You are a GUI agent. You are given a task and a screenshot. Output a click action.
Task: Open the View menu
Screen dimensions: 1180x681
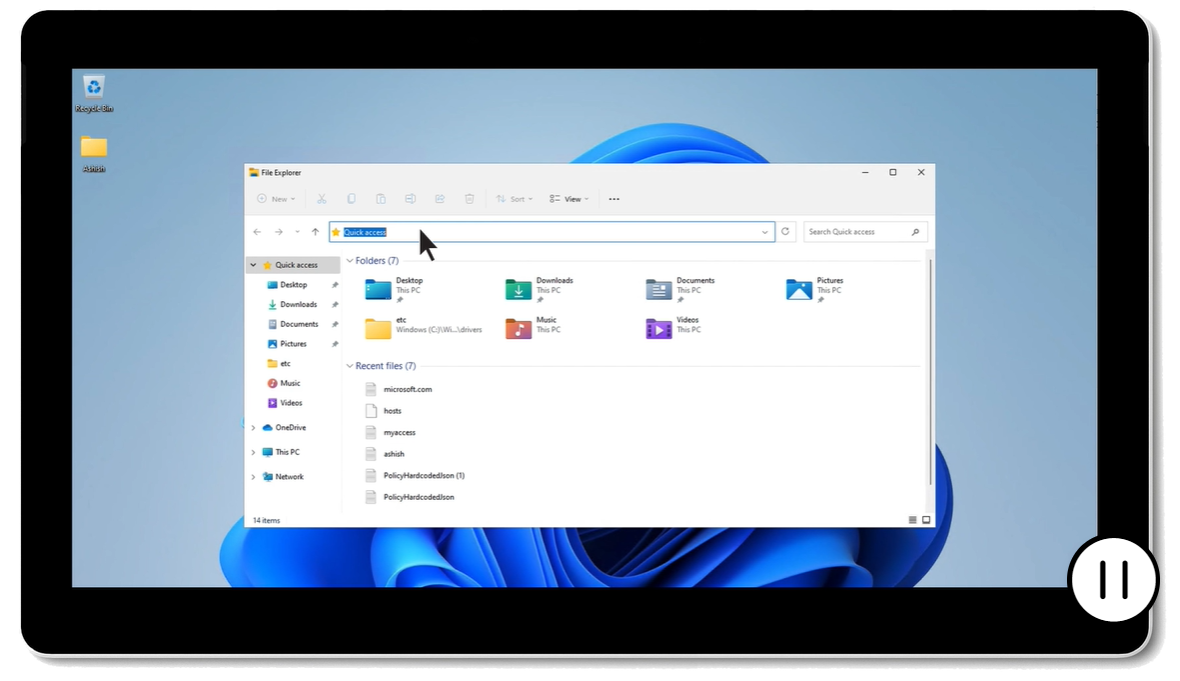tap(569, 199)
